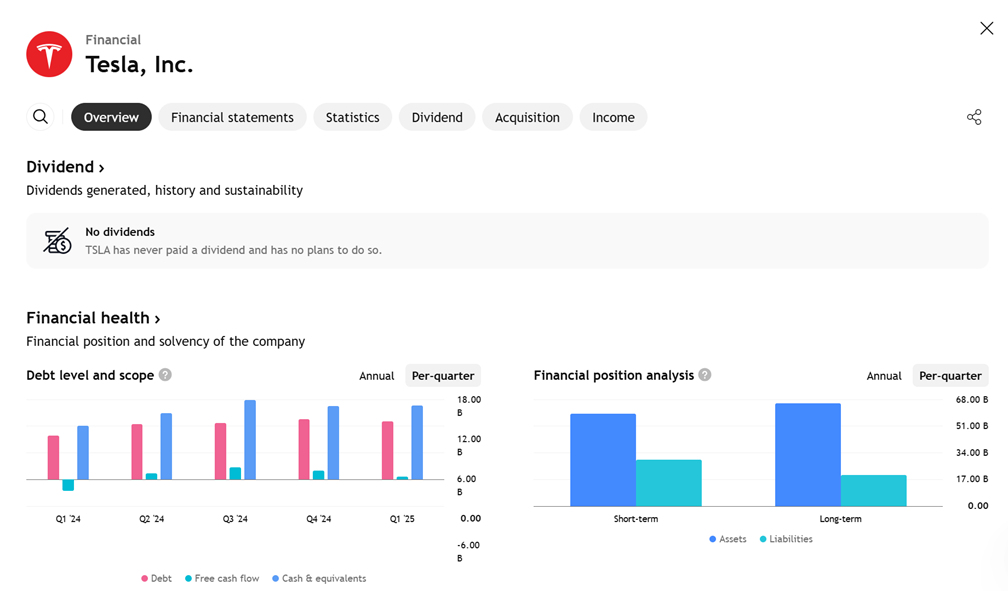
Task: Select Per-quarter for Debt level chart
Action: [443, 376]
